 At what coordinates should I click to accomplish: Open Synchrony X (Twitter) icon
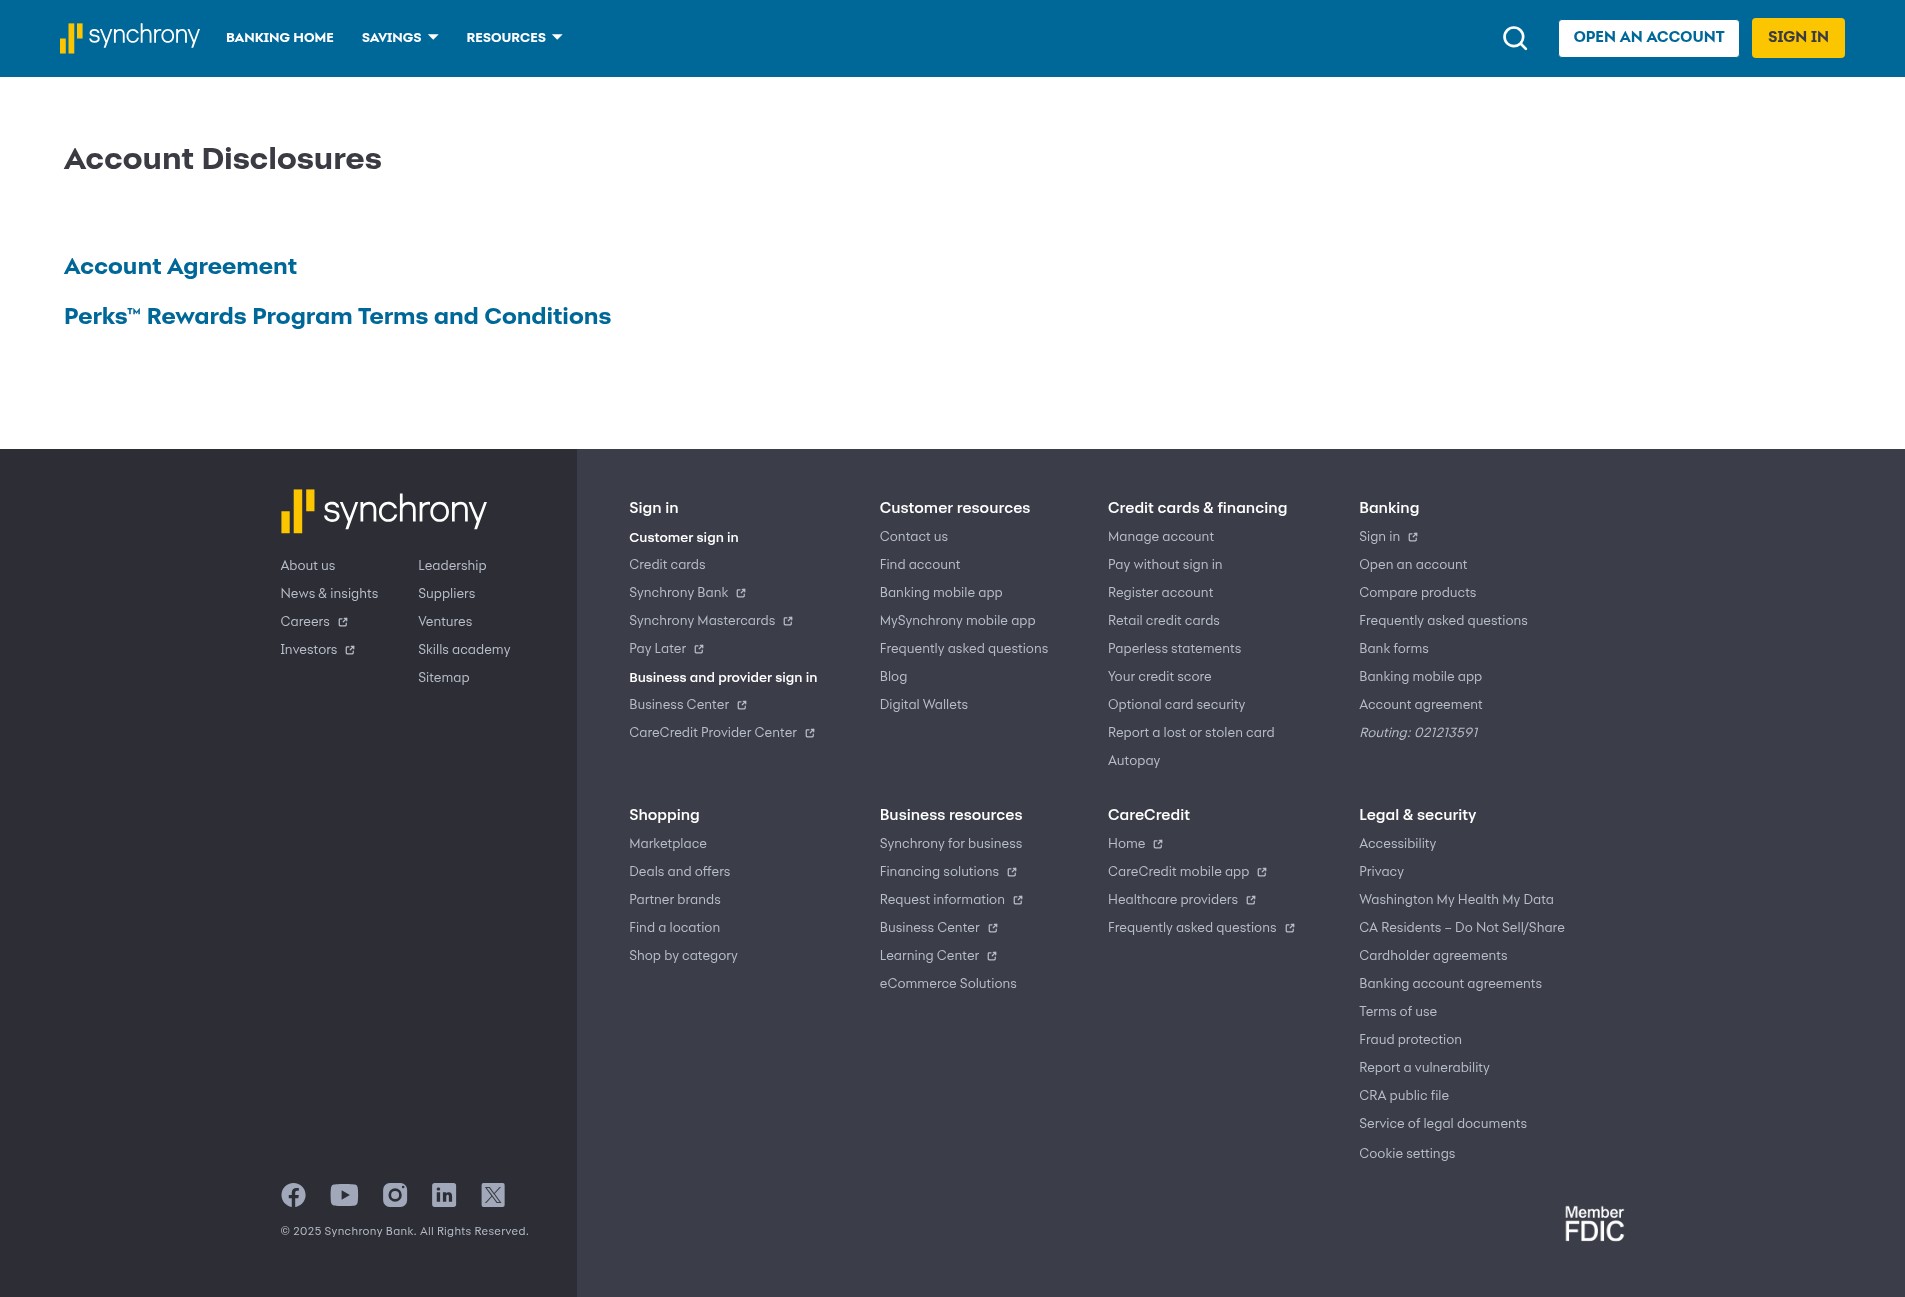pos(493,1195)
